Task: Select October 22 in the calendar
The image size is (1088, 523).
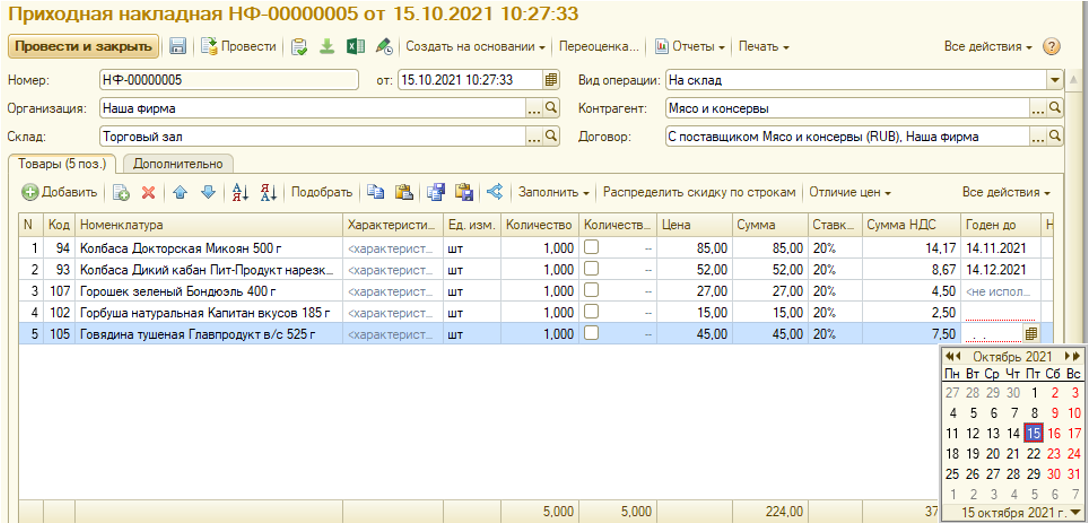Action: tap(1033, 454)
